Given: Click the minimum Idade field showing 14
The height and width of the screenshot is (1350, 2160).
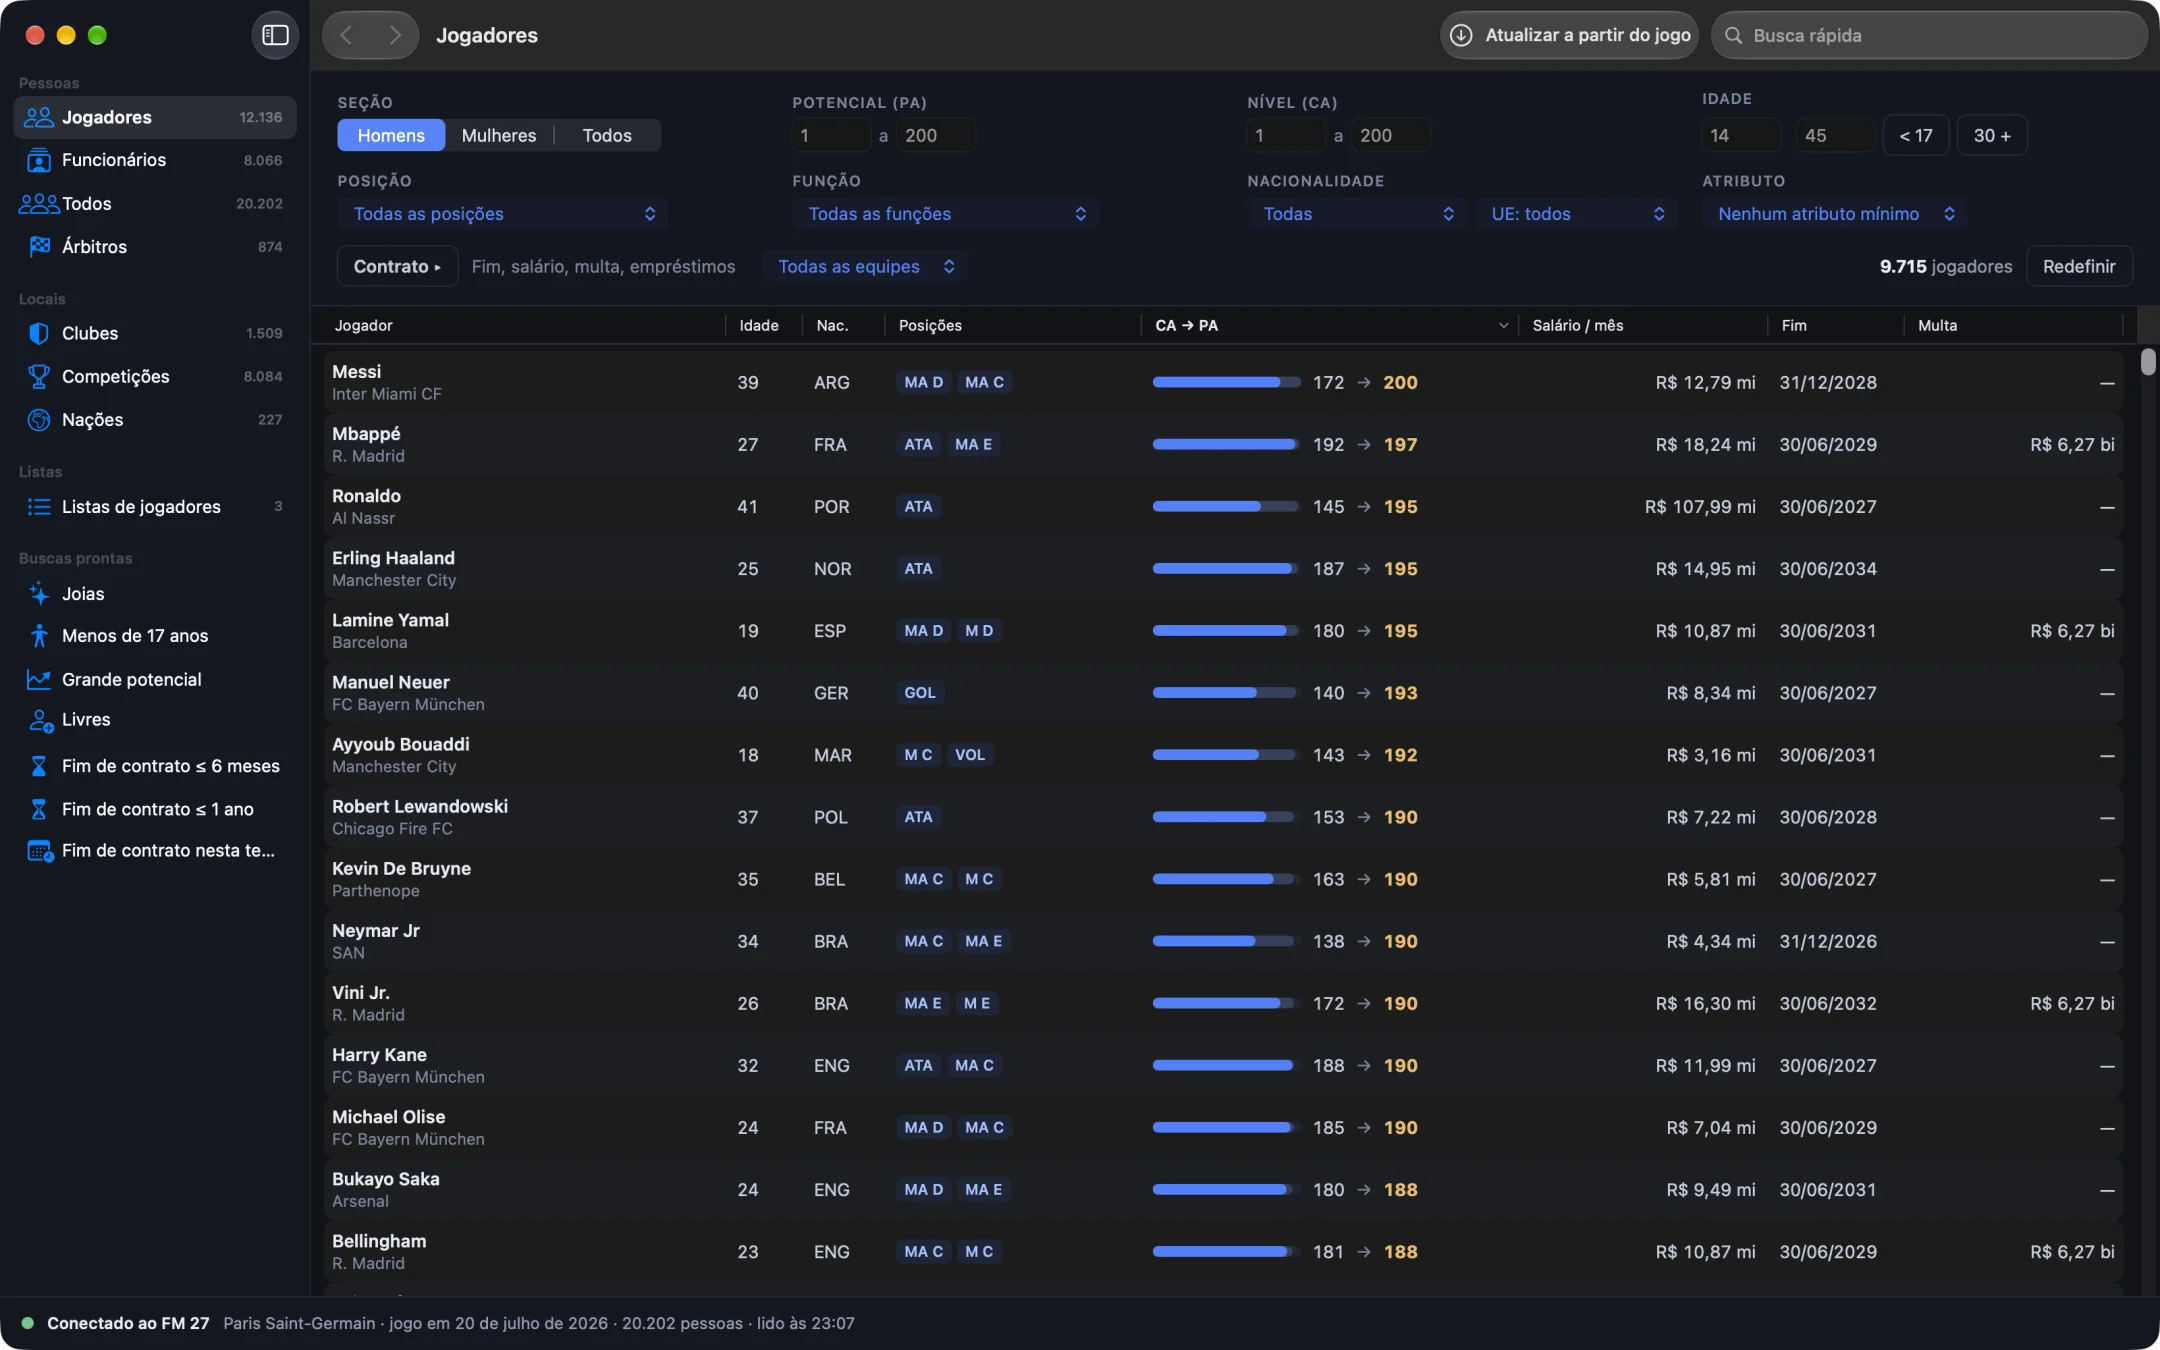Looking at the screenshot, I should (x=1741, y=135).
